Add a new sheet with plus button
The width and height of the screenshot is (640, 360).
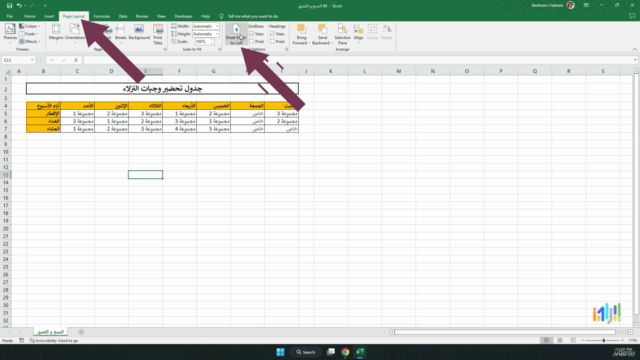point(81,332)
